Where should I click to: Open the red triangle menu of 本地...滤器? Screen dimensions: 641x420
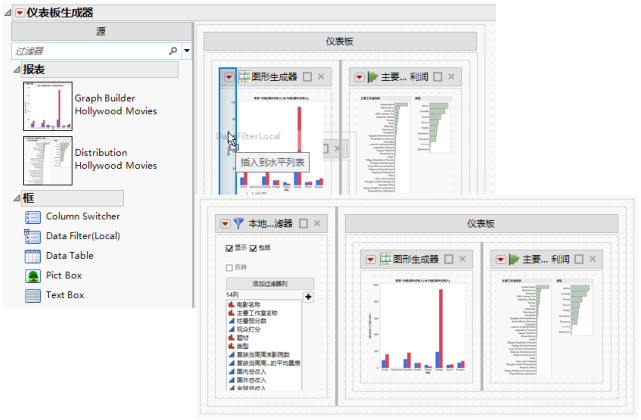(225, 224)
